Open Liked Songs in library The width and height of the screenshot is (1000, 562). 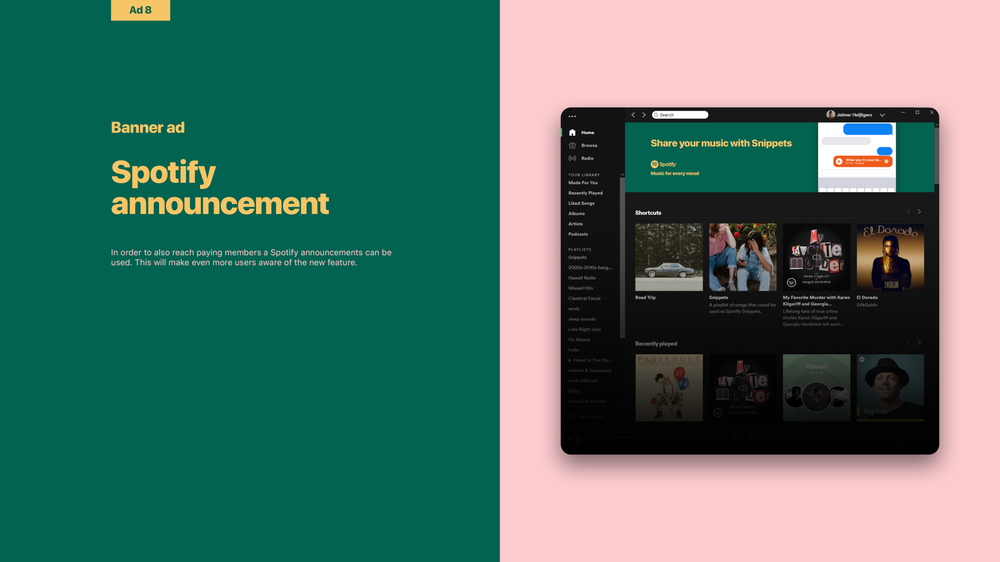pos(581,203)
